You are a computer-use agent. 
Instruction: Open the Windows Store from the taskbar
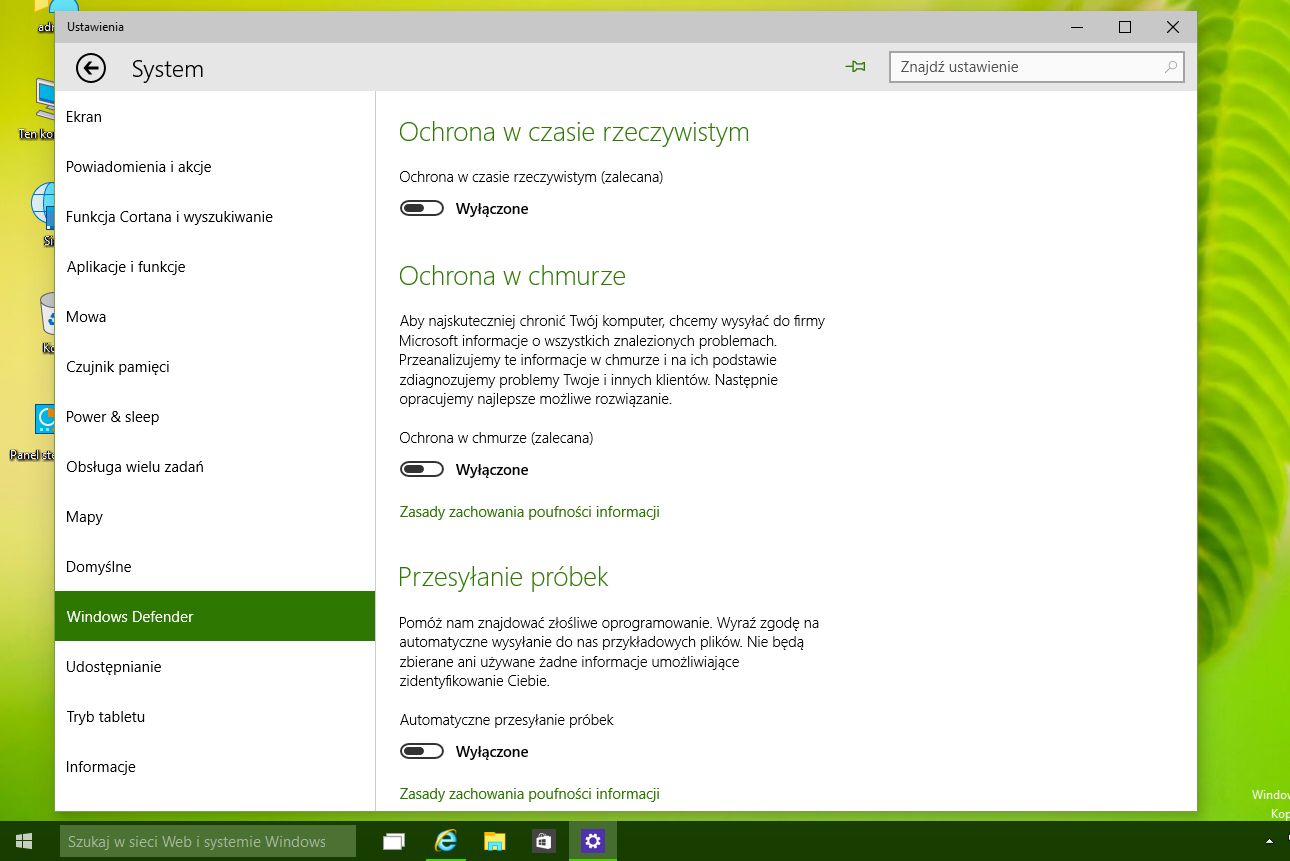543,840
